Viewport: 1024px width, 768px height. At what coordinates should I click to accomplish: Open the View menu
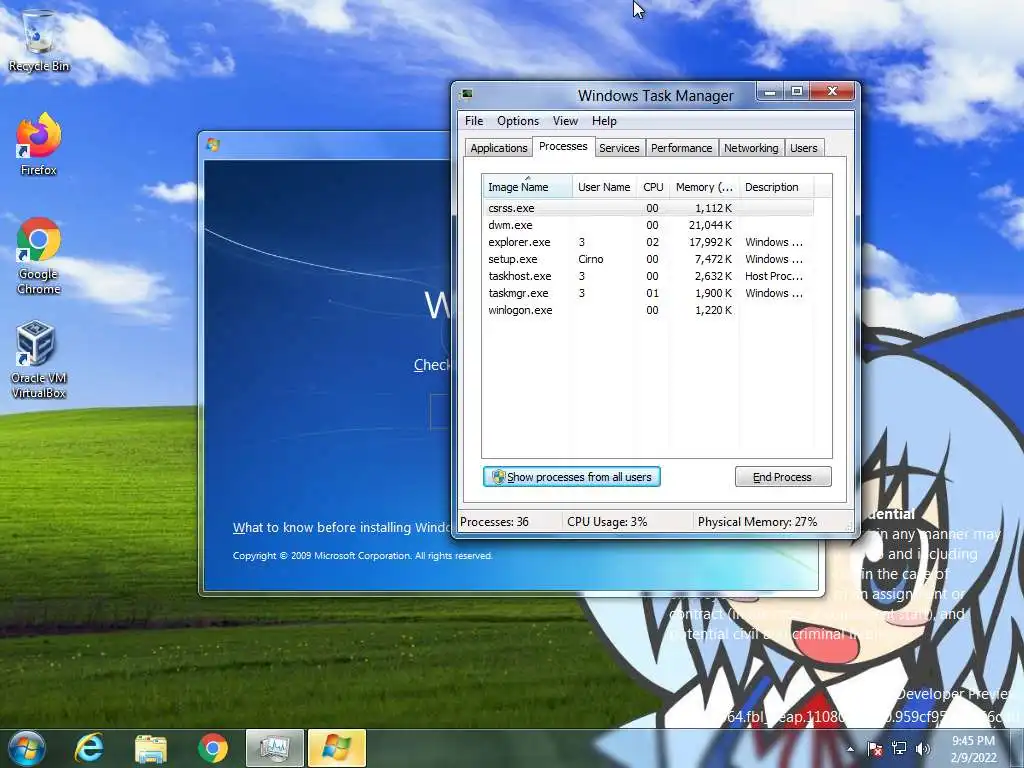tap(565, 121)
